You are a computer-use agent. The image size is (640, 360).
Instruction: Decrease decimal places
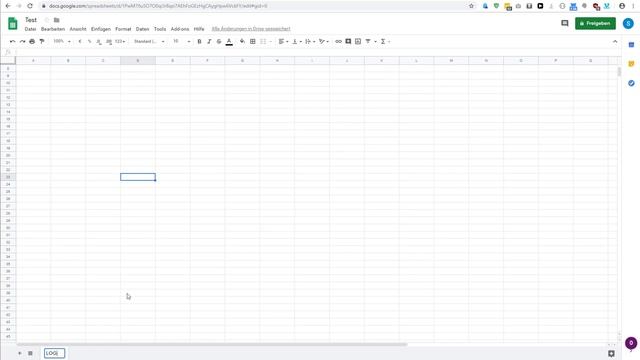[99, 41]
